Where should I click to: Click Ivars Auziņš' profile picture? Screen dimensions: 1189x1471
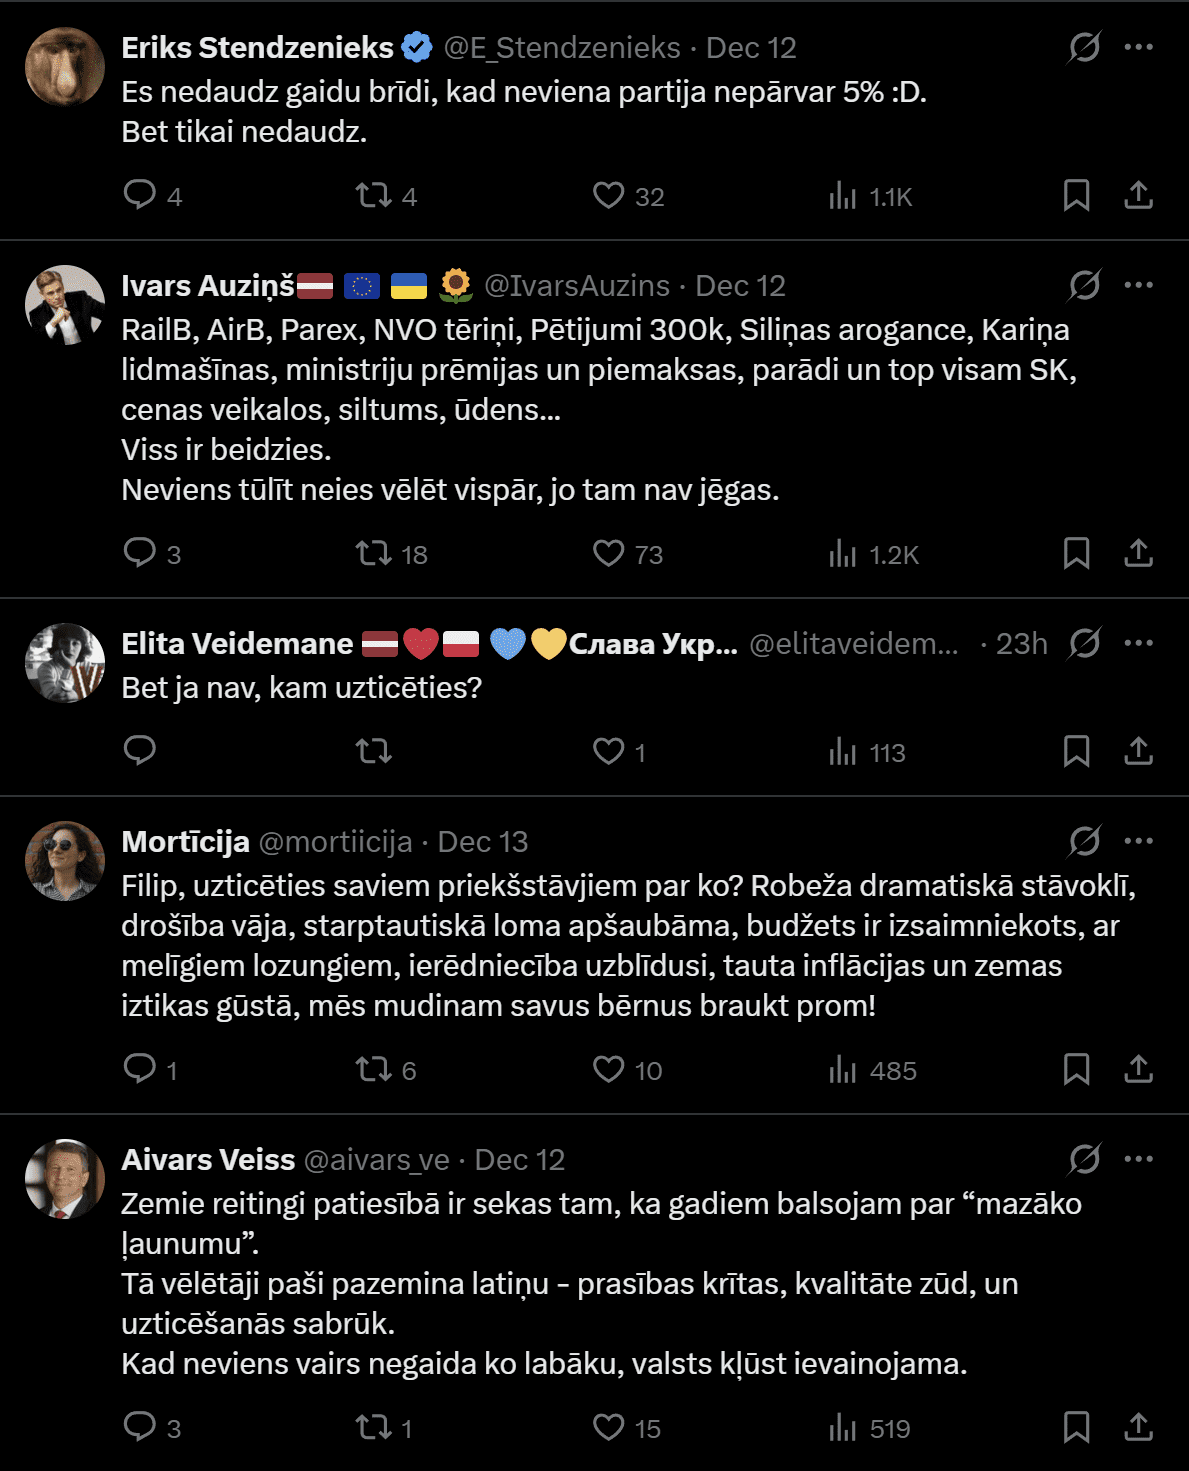(x=65, y=305)
